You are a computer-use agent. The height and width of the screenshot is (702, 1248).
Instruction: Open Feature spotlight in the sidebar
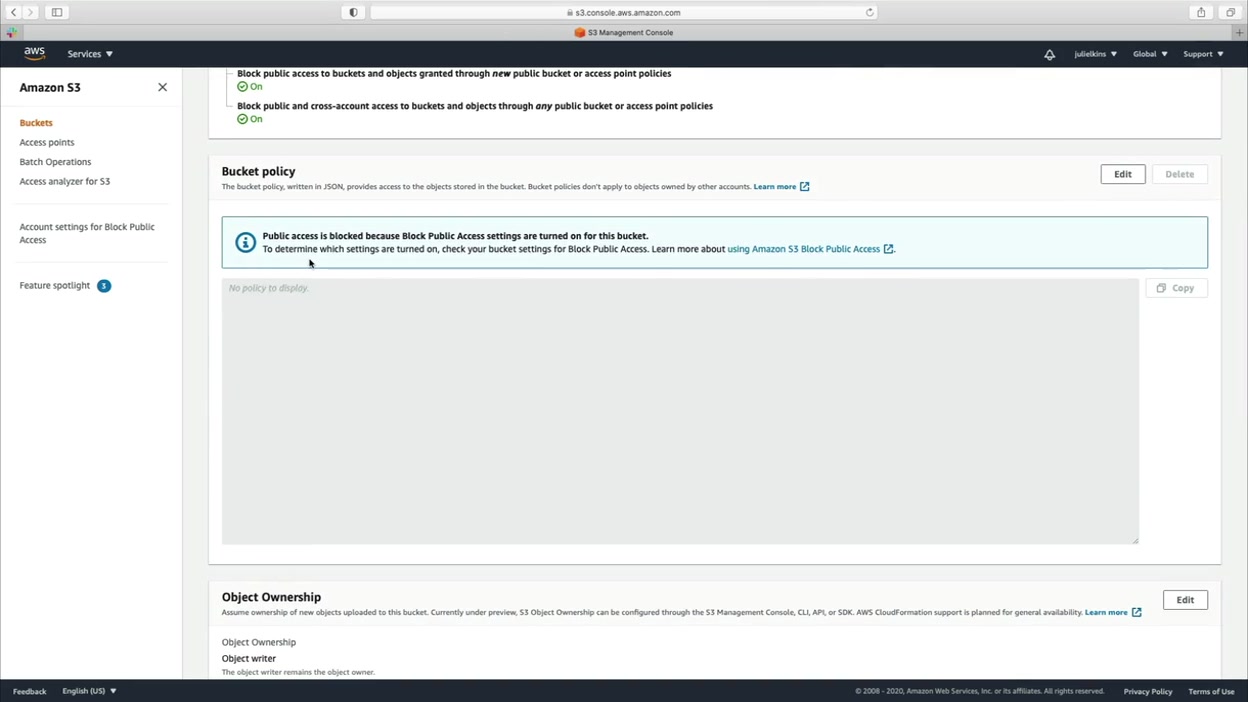tap(55, 286)
